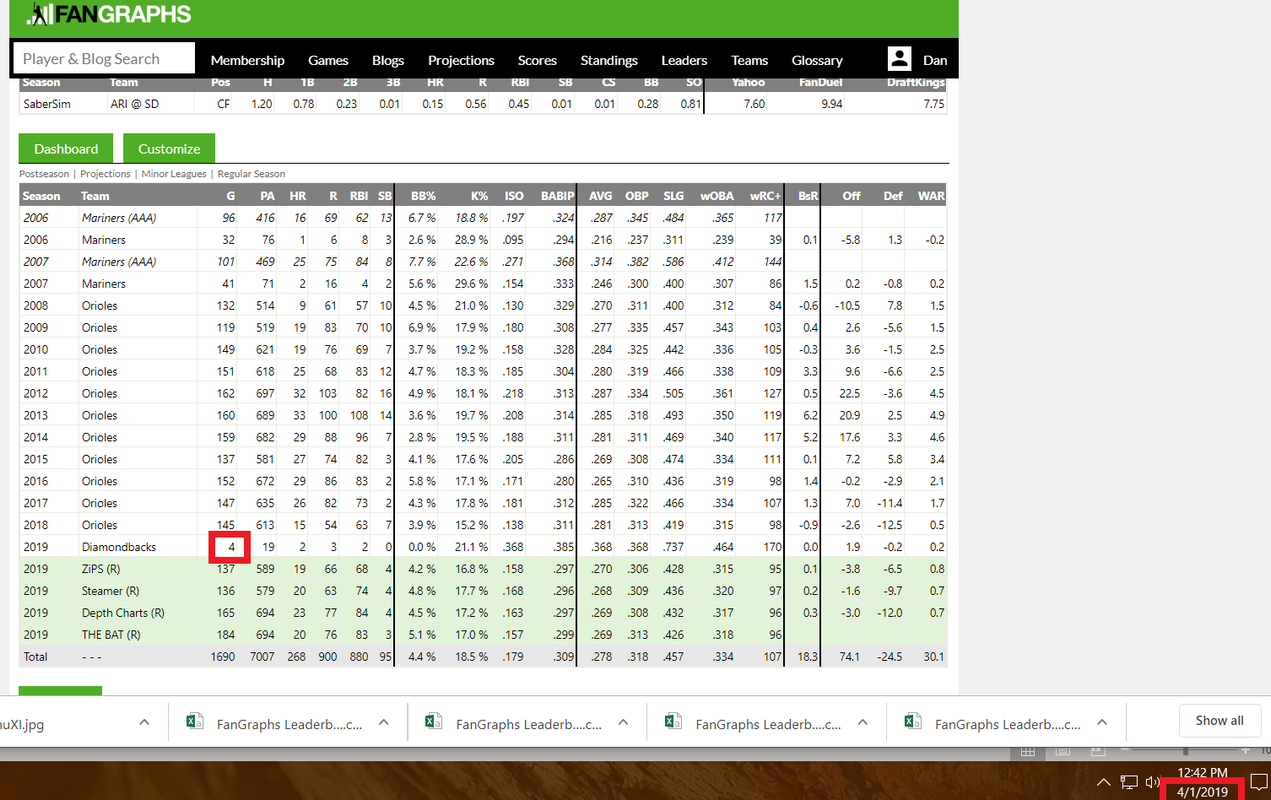
Task: Click the SaberSim row label
Action: pyautogui.click(x=46, y=104)
